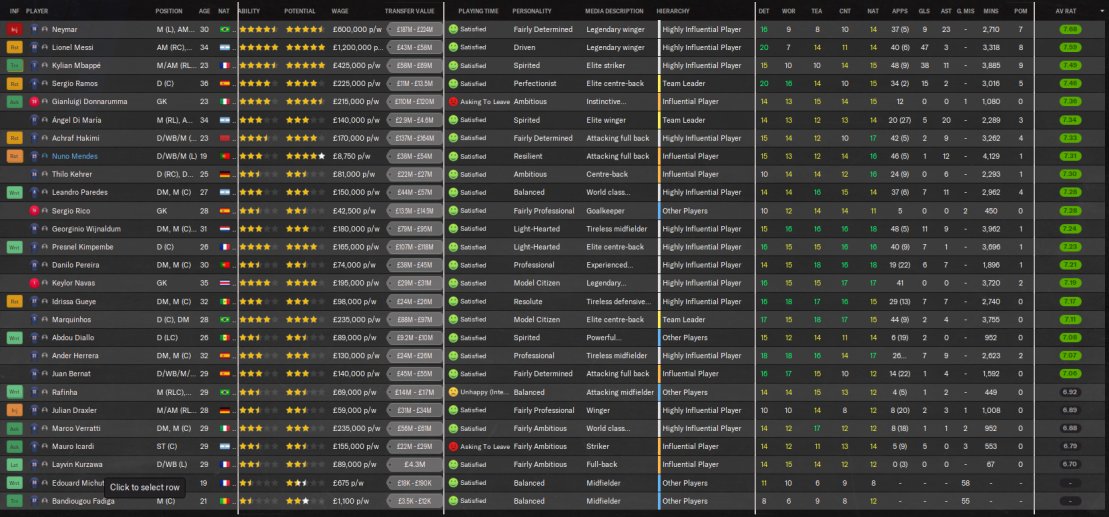The height and width of the screenshot is (517, 1109).
Task: Click Leandro Paredes' green Wnt status badge
Action: pos(14,192)
